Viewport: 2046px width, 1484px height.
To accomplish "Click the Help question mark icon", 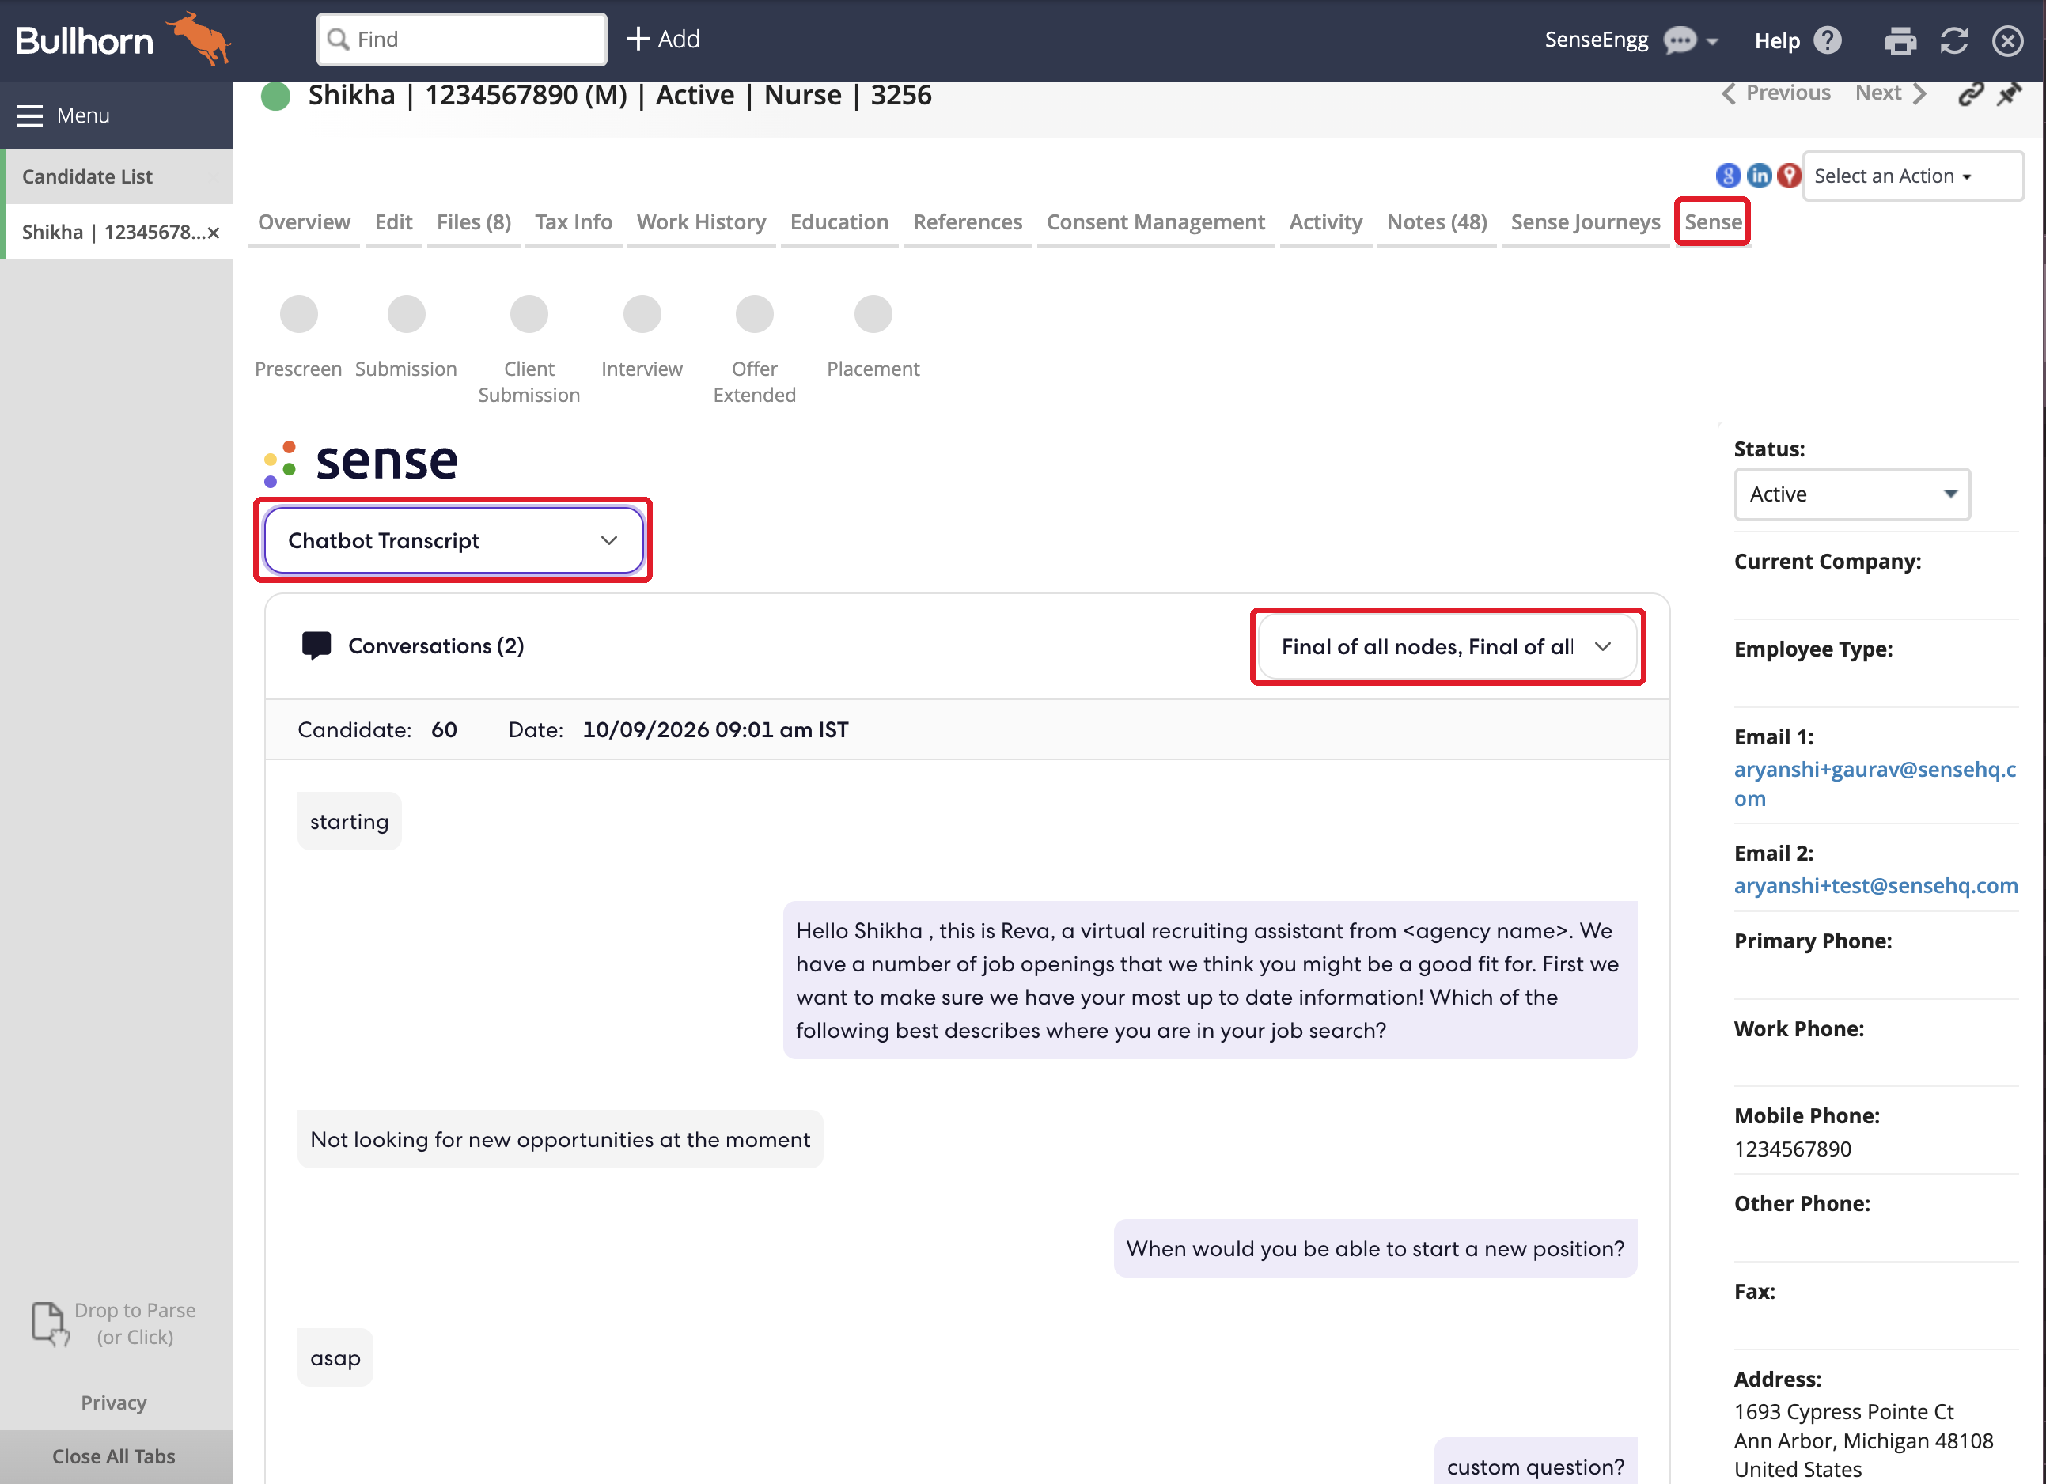I will 1828,40.
